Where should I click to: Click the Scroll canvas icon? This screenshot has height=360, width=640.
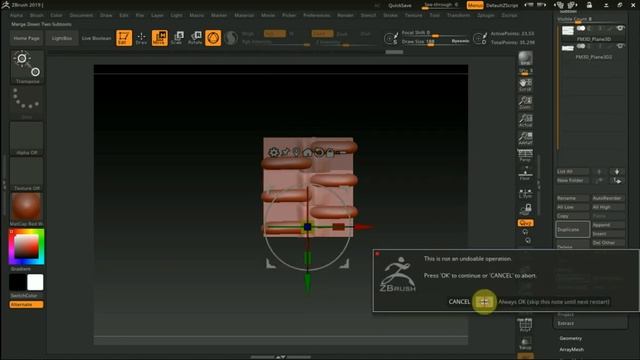coord(525,84)
